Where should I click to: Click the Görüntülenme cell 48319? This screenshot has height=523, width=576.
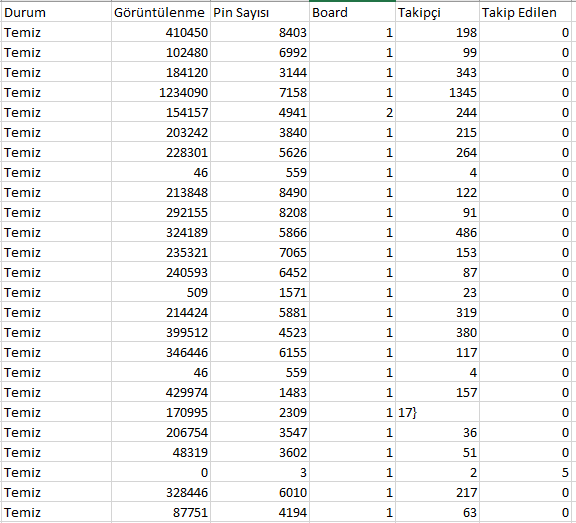(161, 452)
